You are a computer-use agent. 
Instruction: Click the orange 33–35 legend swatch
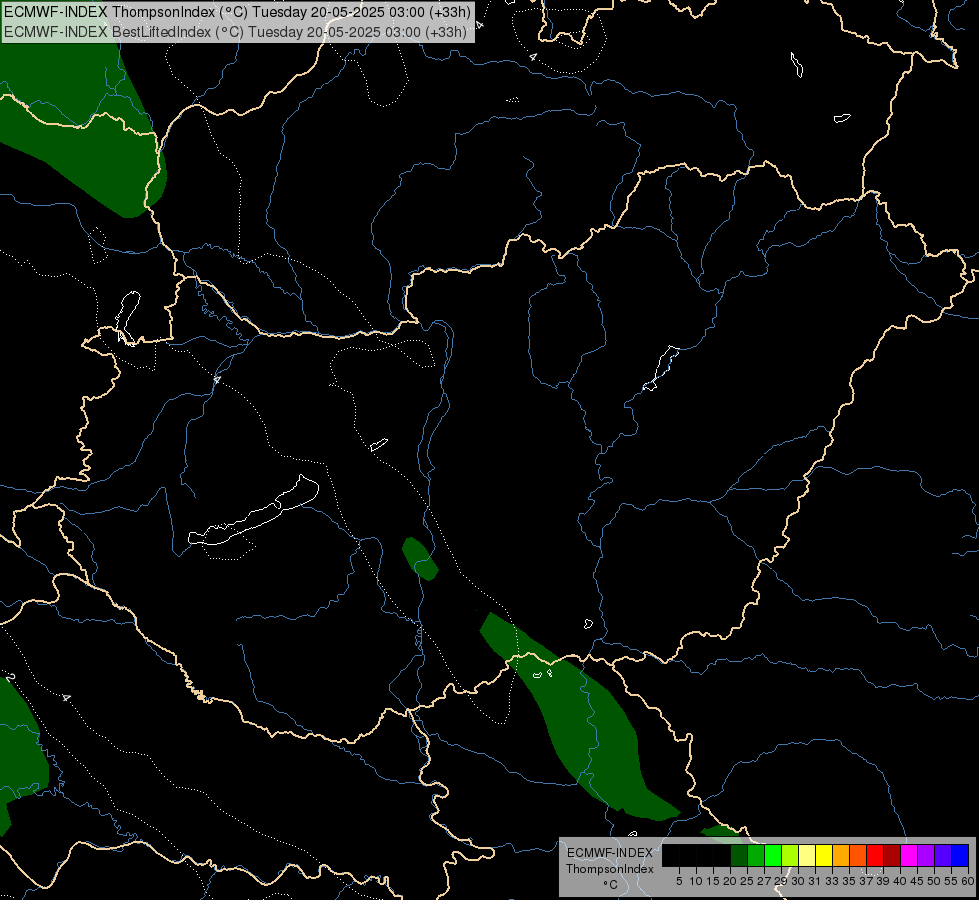tap(841, 855)
